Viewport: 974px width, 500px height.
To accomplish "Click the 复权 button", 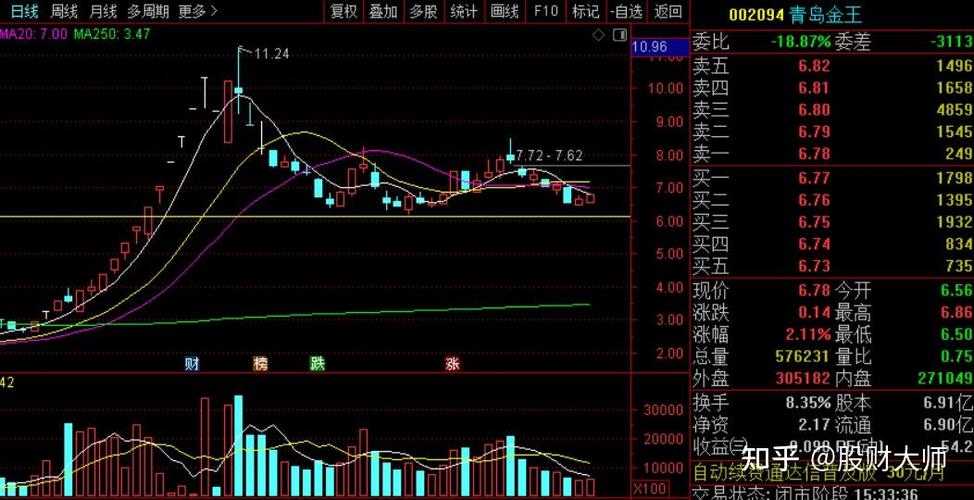I will (344, 11).
